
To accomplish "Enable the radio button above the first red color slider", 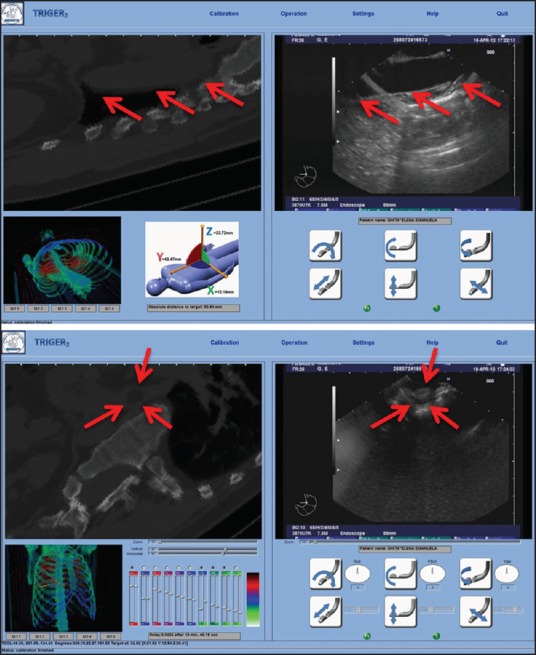I will 132,568.
